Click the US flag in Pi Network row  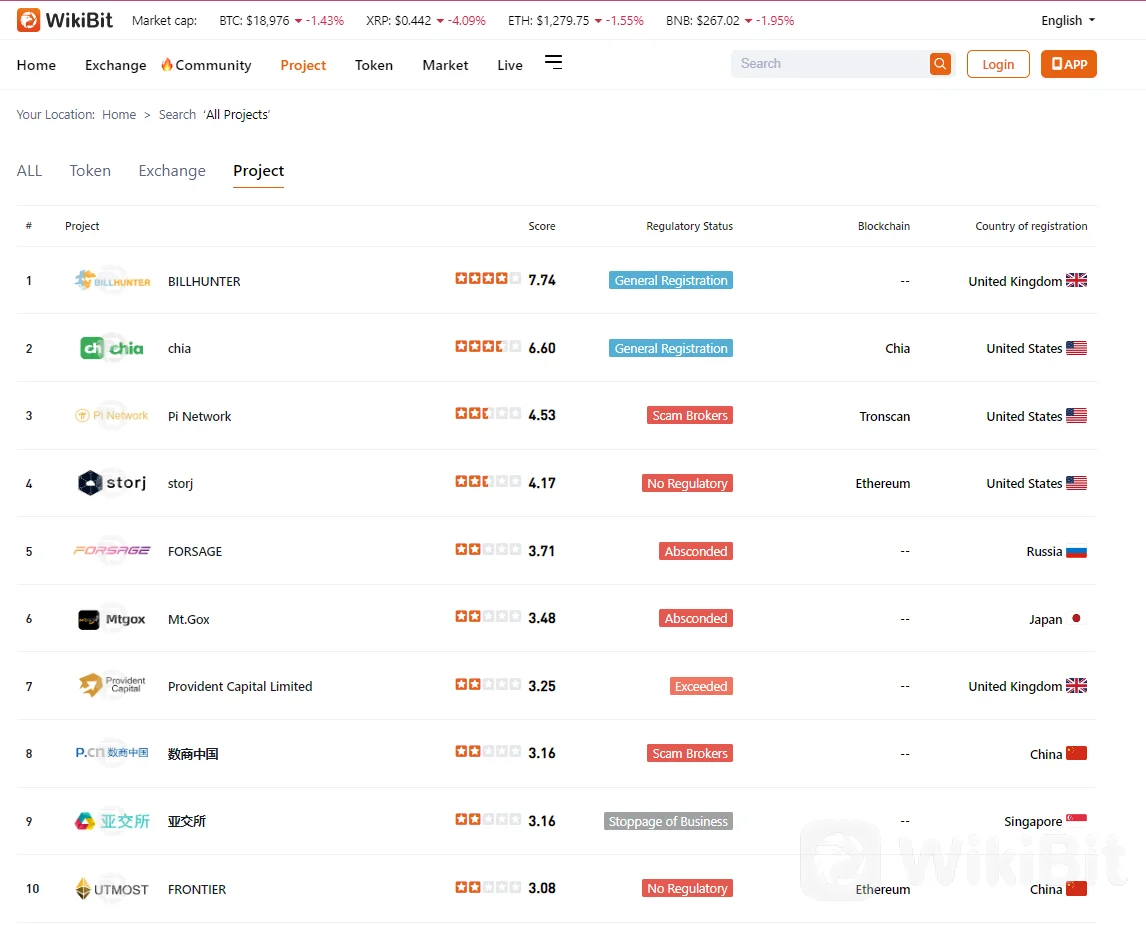tap(1076, 416)
